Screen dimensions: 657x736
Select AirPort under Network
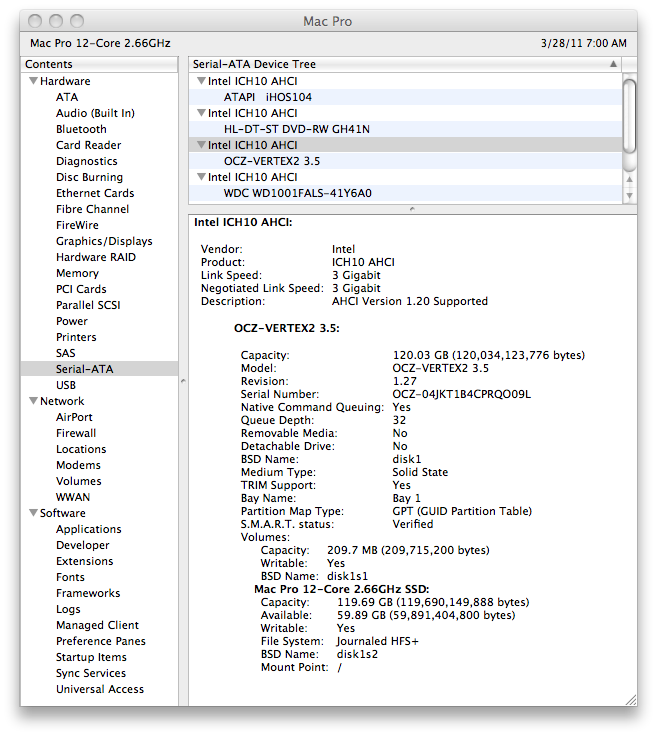(x=74, y=417)
